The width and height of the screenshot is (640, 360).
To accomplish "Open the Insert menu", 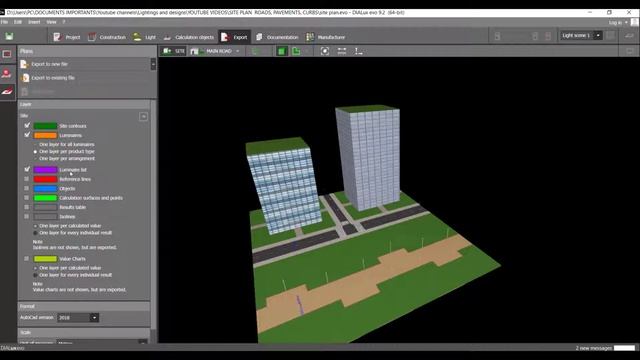I will click(34, 22).
